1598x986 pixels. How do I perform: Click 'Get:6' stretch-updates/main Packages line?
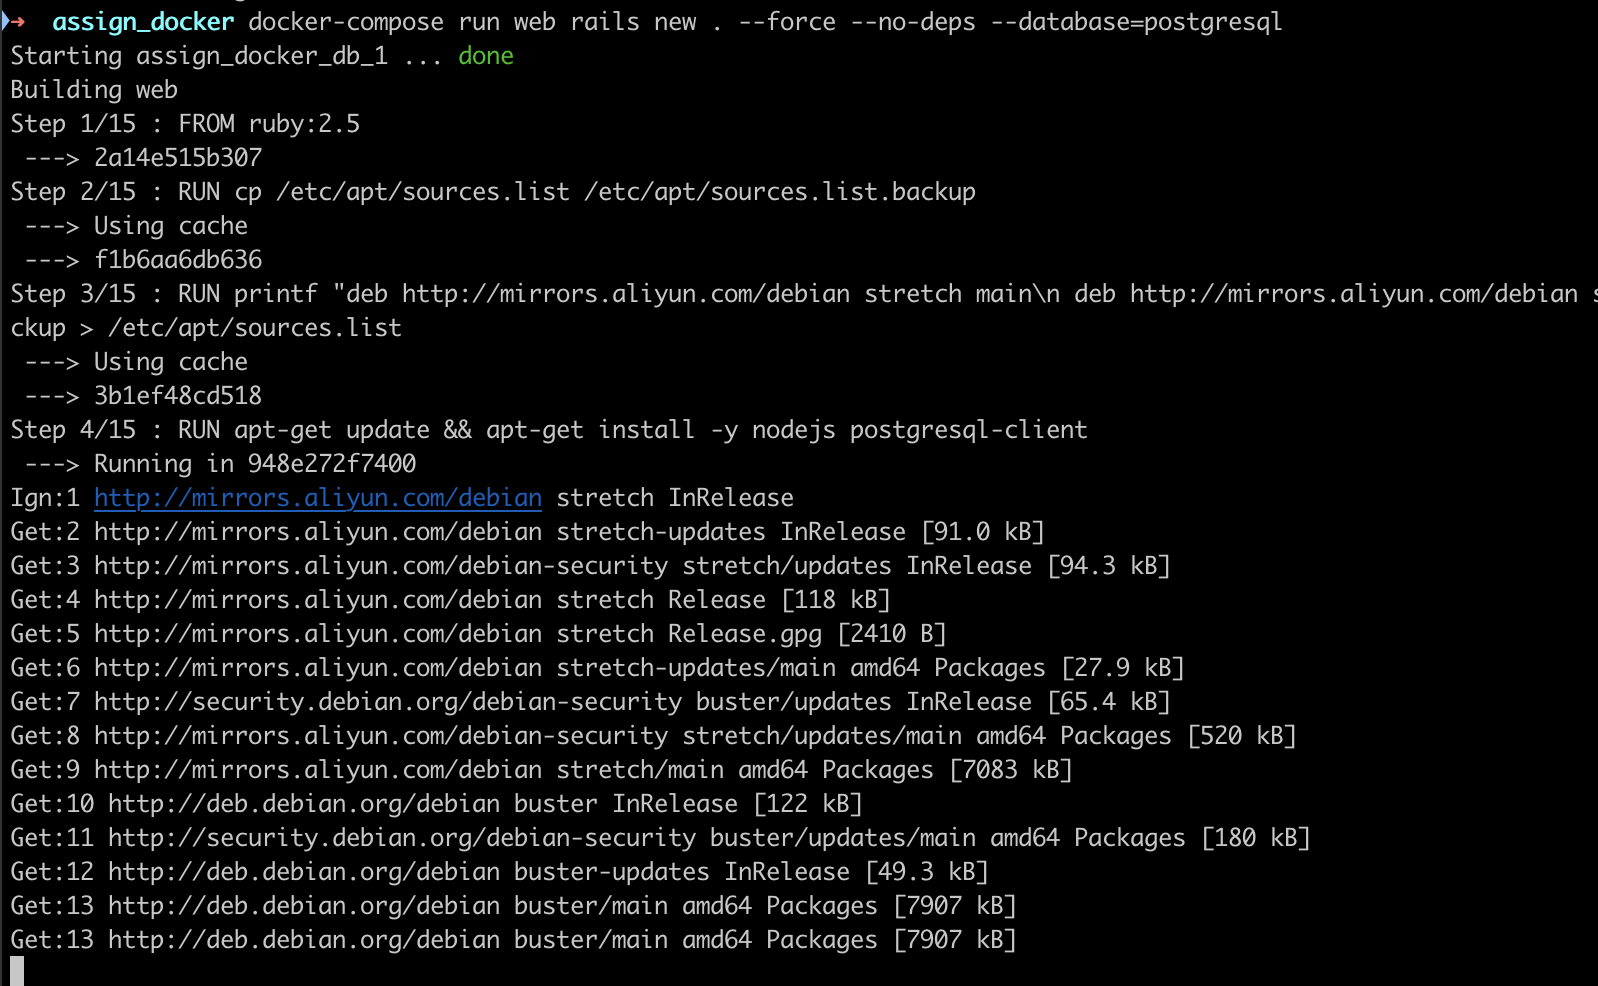(x=597, y=668)
